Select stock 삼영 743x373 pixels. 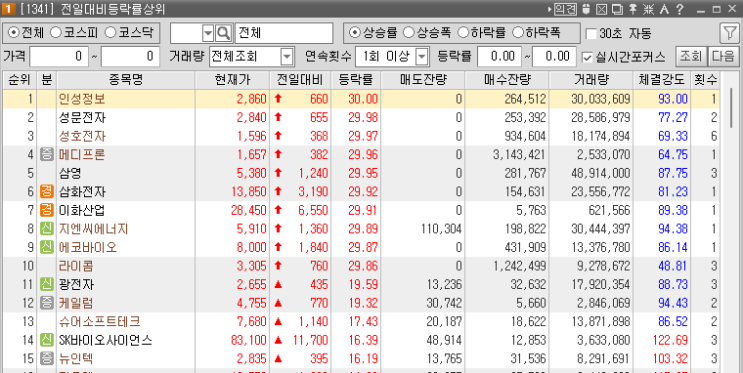point(71,173)
